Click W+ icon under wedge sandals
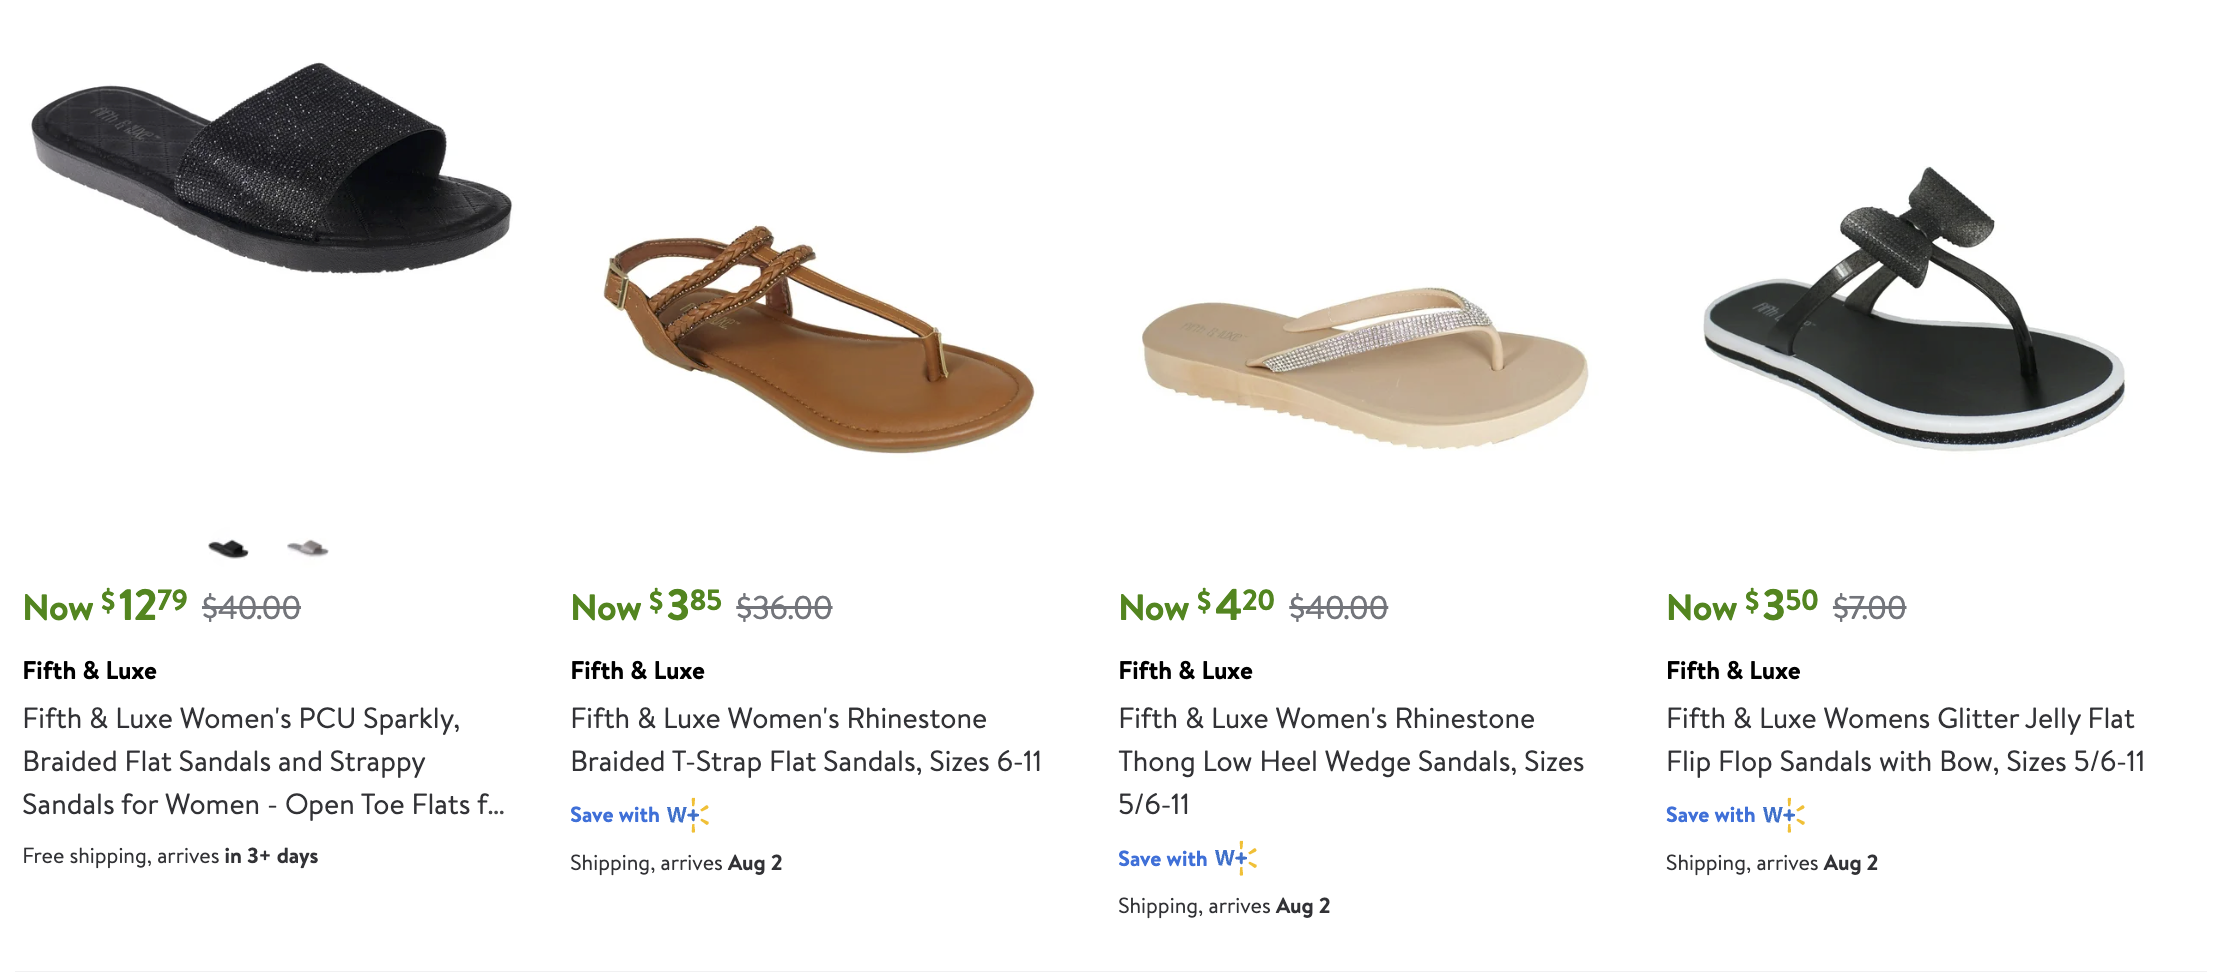The height and width of the screenshot is (974, 2230). [1236, 858]
